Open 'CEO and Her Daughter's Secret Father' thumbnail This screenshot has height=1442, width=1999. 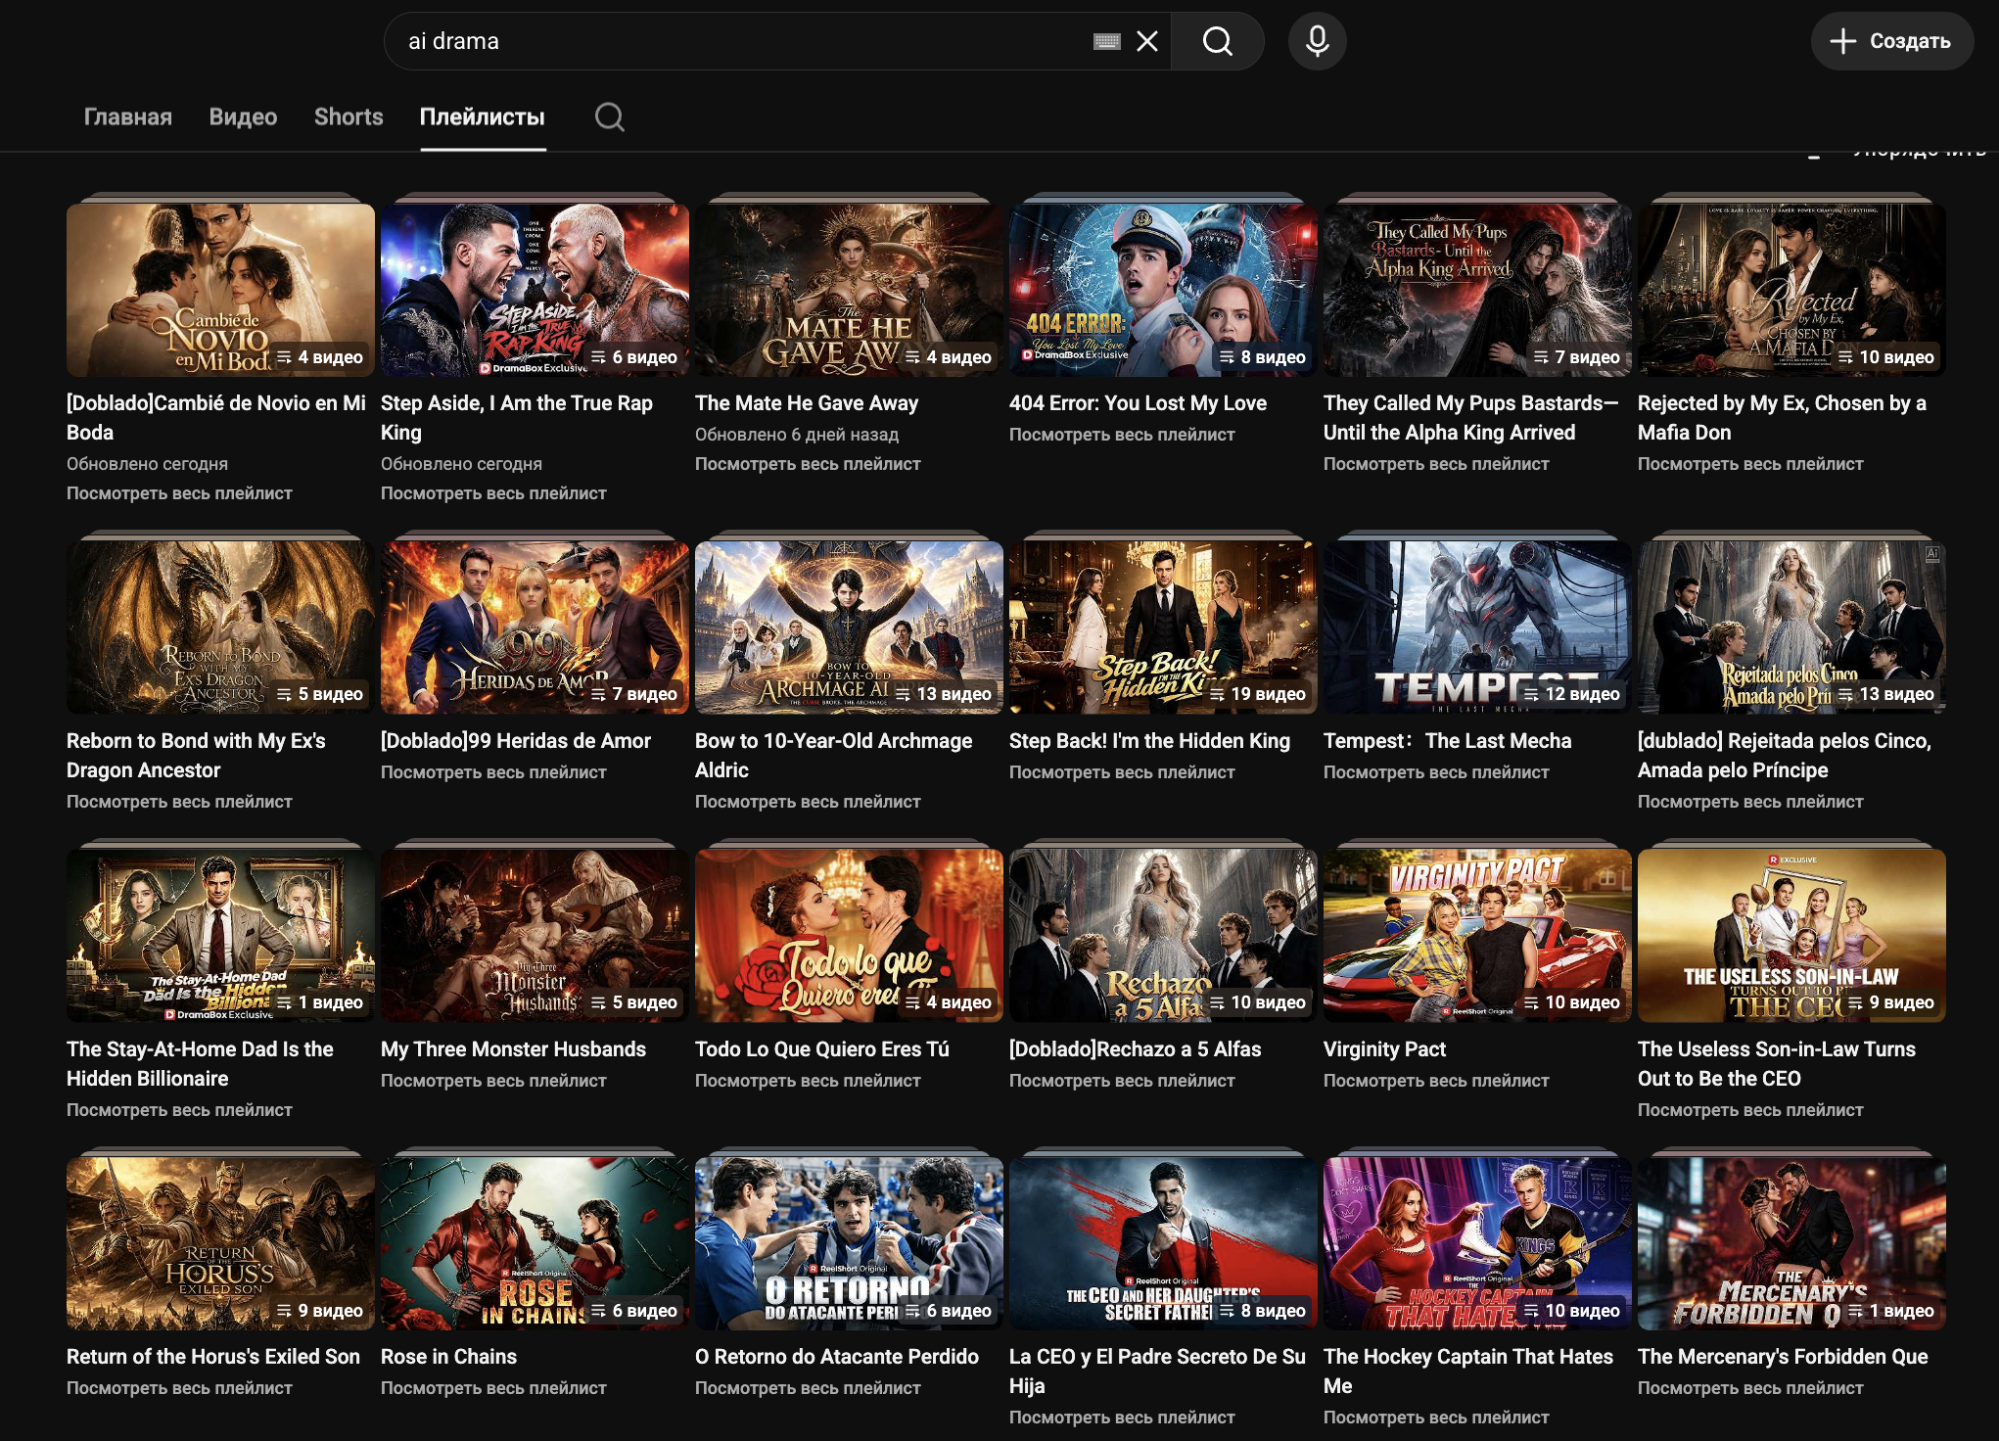tap(1163, 1243)
